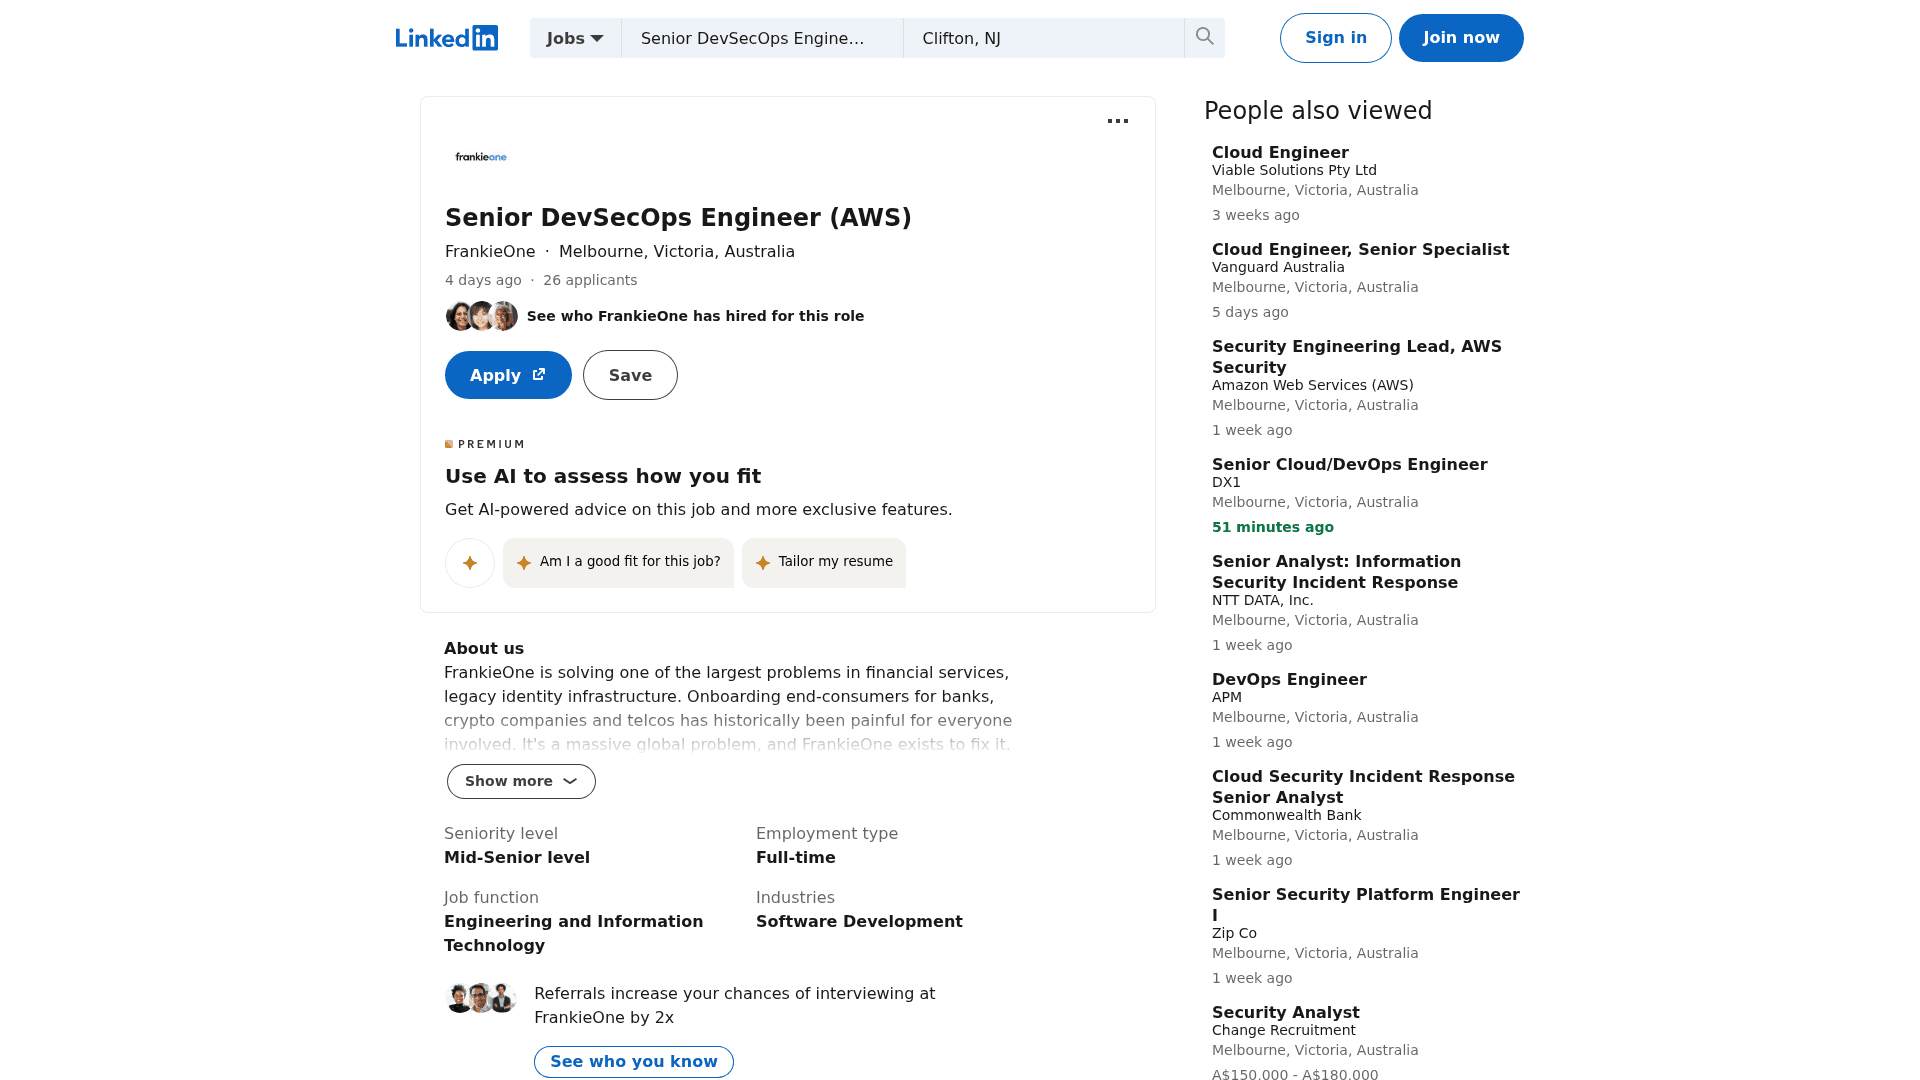1920x1080 pixels.
Task: Click referral avatars near See who you know
Action: [481, 998]
